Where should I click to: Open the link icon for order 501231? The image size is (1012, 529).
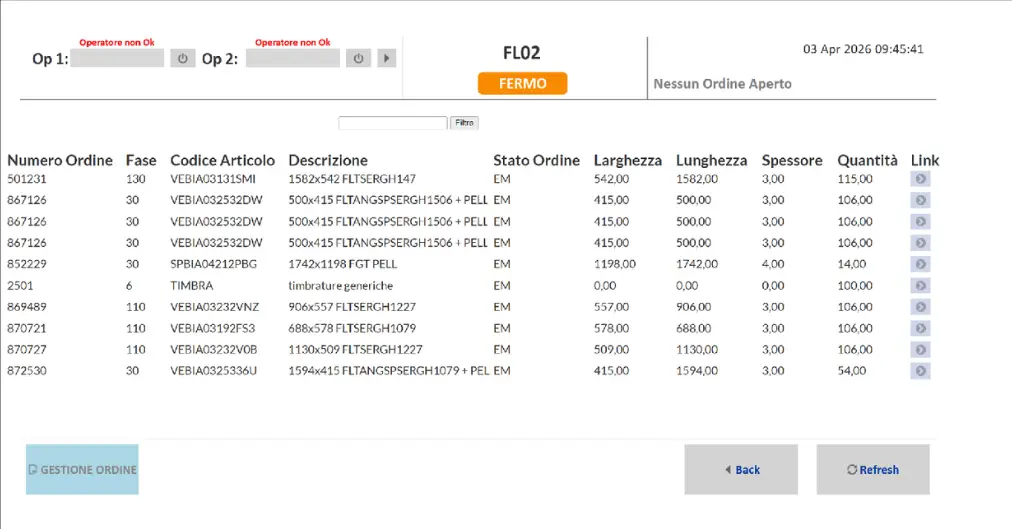(x=920, y=179)
